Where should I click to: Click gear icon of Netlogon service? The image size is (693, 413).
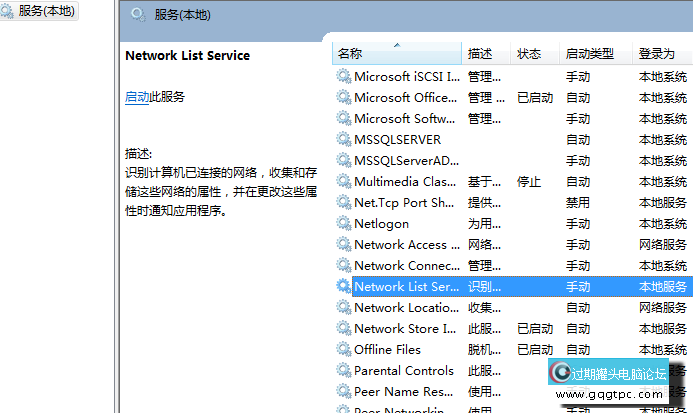pos(343,223)
